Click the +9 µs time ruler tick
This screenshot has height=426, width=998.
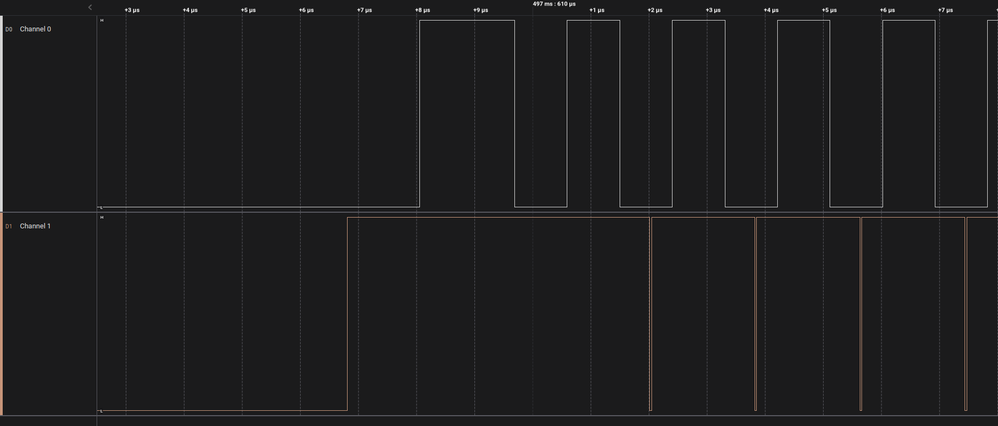click(x=481, y=10)
